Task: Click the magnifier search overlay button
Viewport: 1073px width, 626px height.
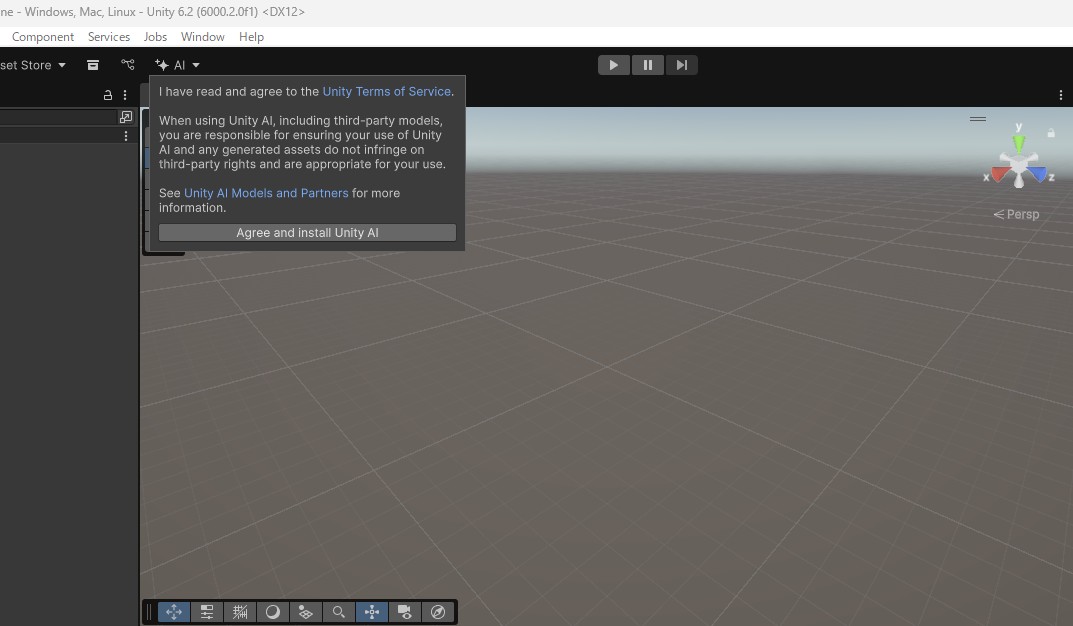Action: [339, 612]
